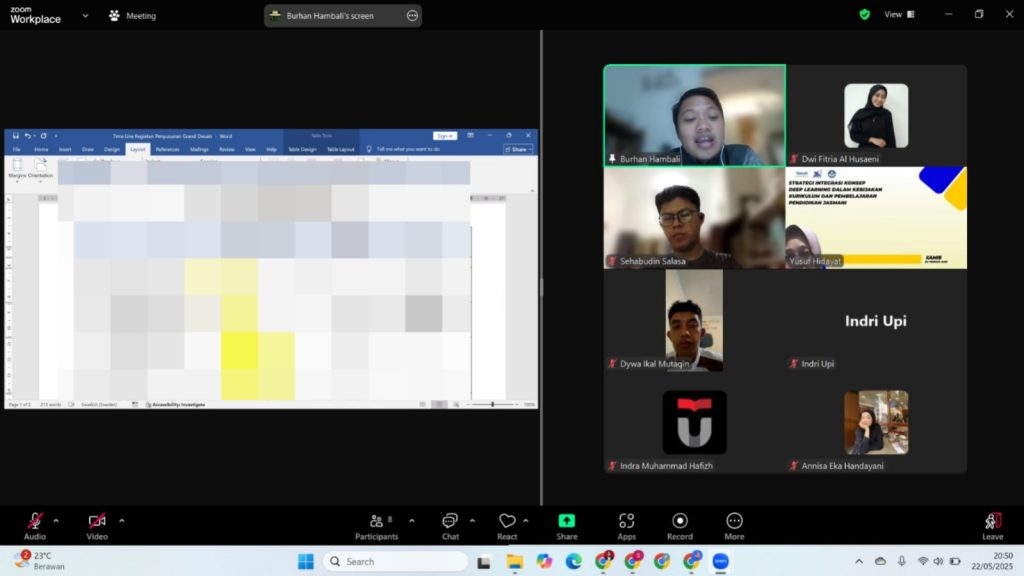Start recording the meeting
Screen dimensions: 1024x576
coord(680,525)
